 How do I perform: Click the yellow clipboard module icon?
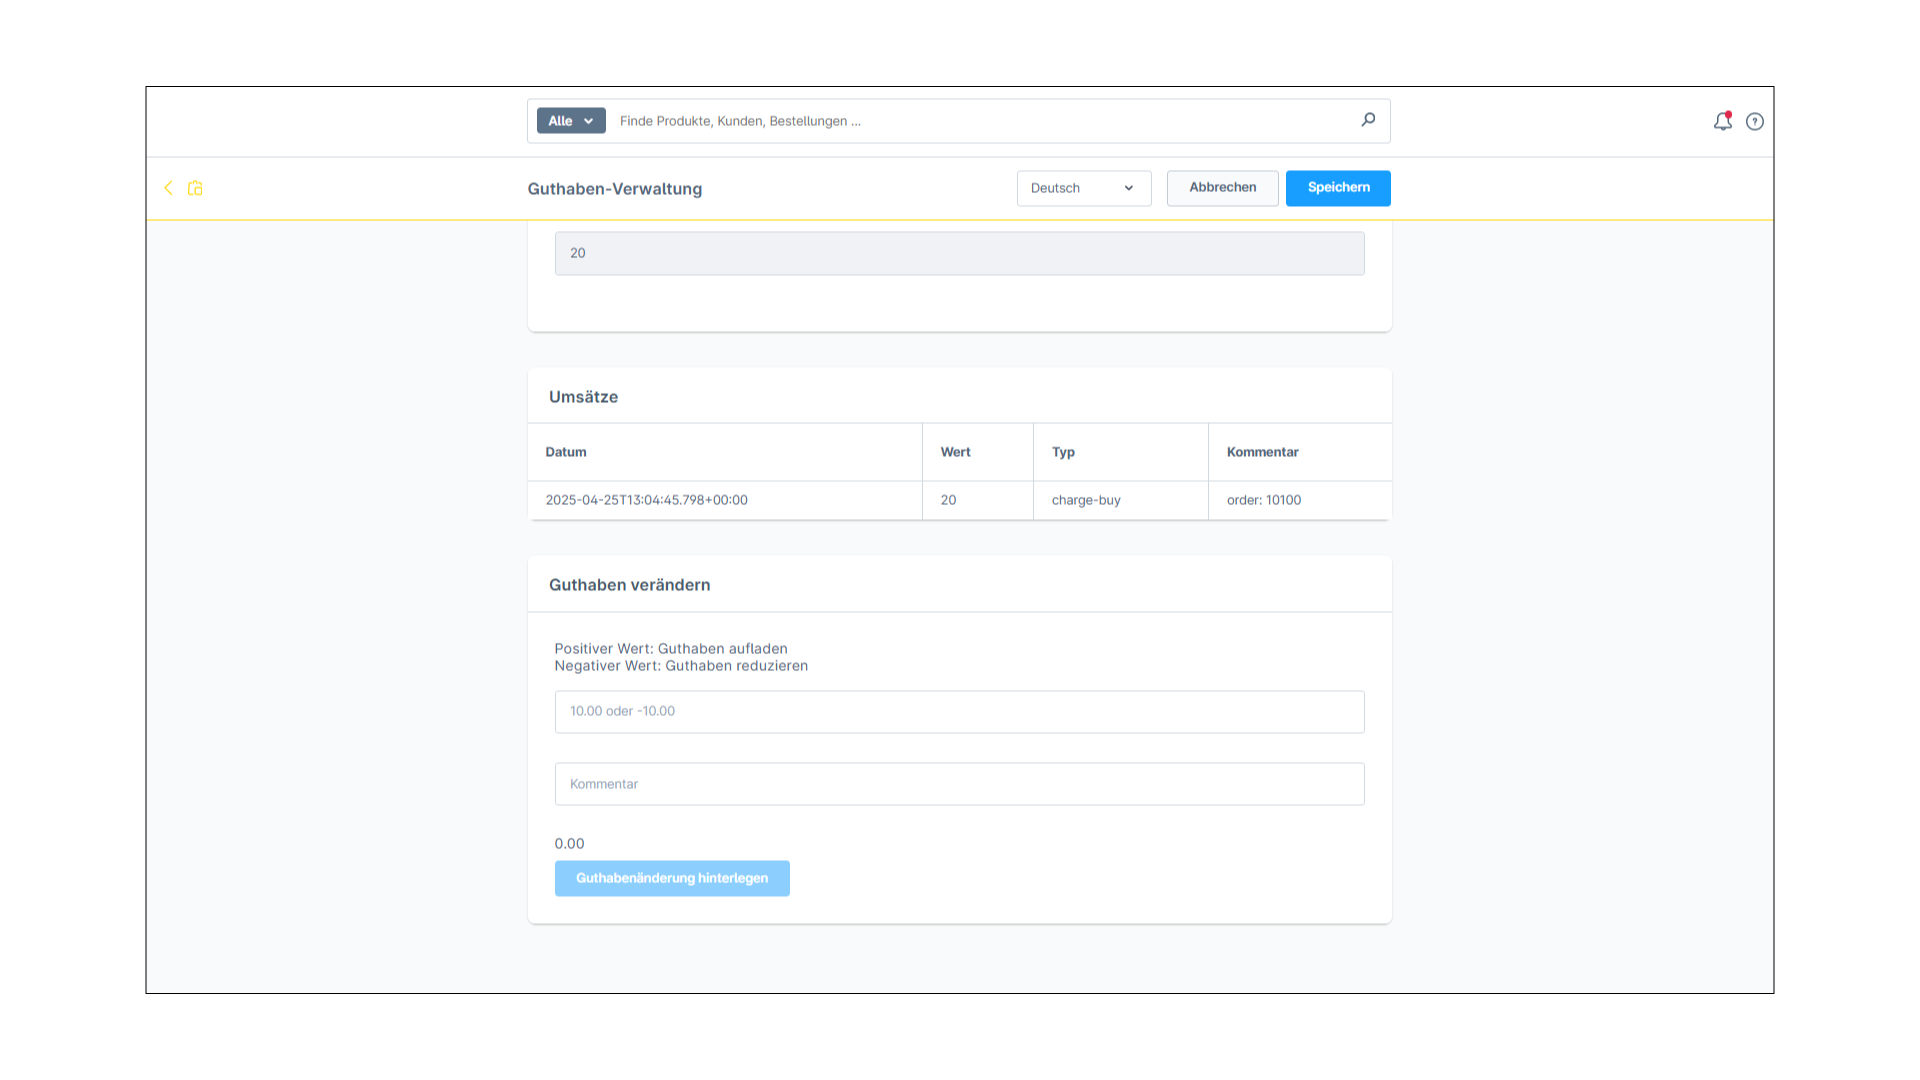(x=195, y=188)
